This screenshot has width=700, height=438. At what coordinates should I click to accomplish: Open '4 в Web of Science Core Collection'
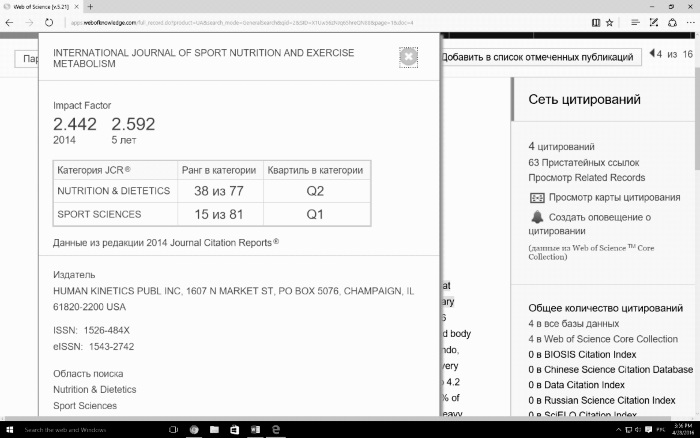603,339
